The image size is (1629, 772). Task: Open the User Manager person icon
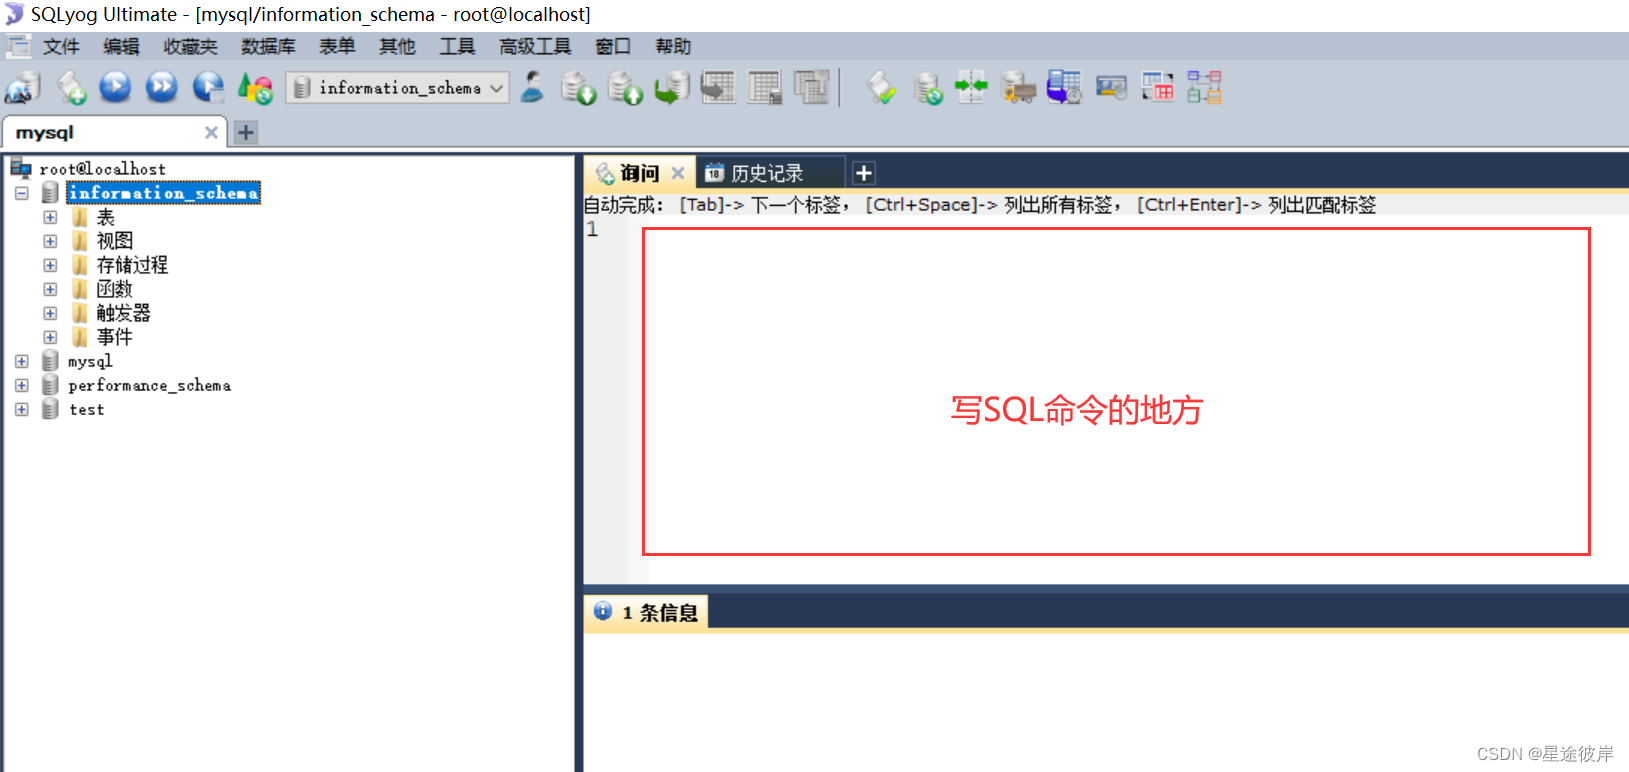533,87
